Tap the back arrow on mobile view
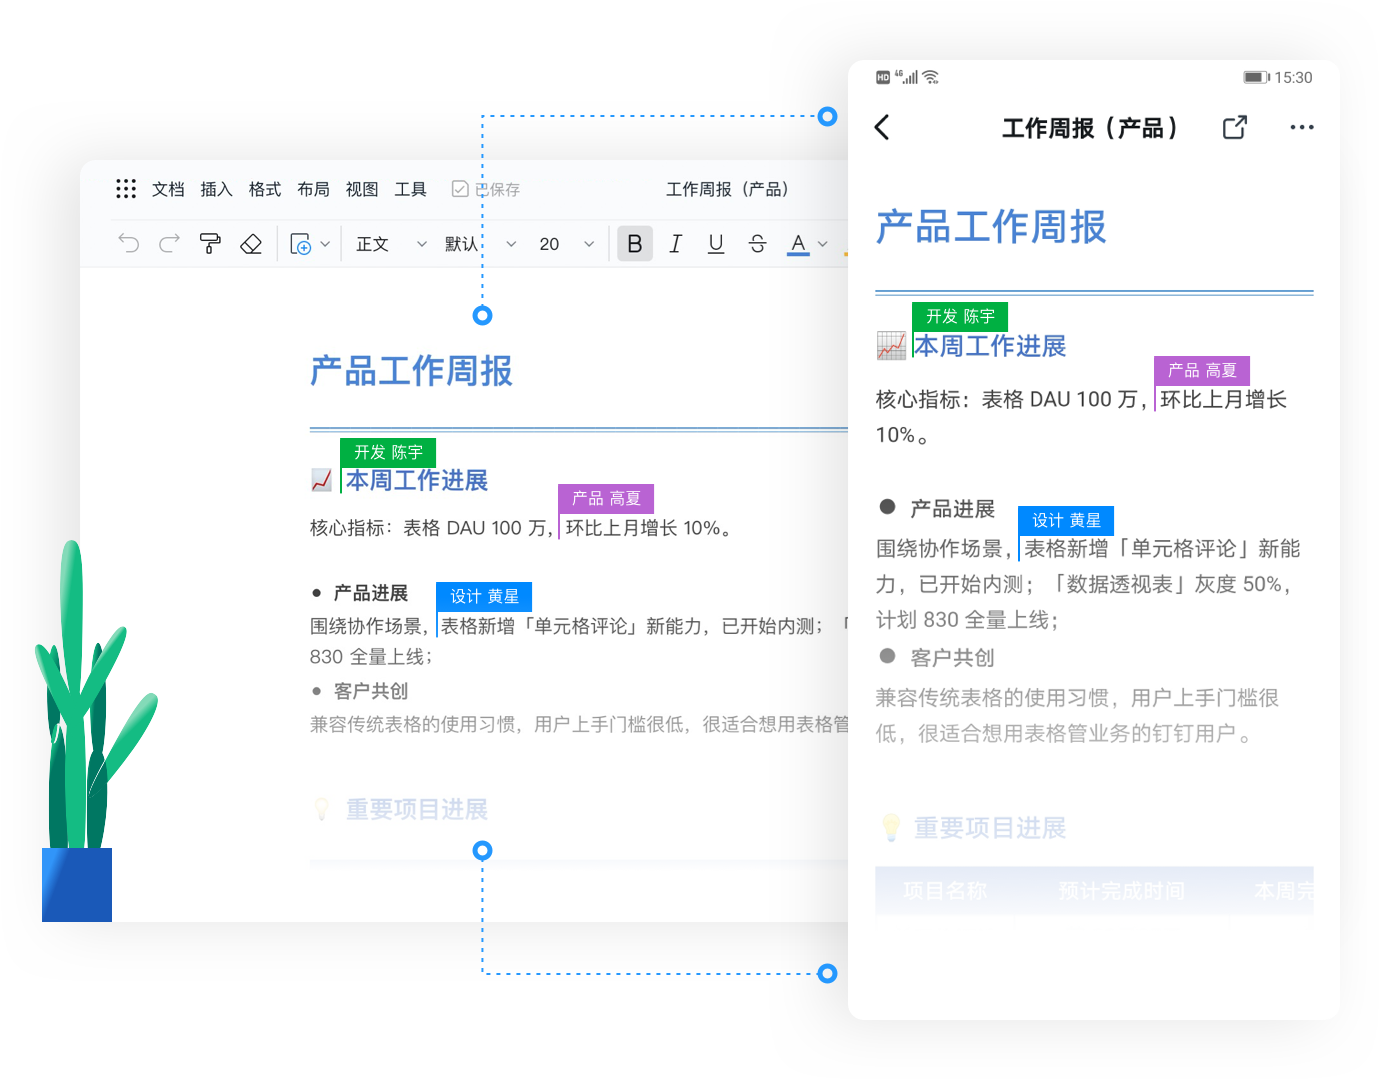 pos(881,127)
